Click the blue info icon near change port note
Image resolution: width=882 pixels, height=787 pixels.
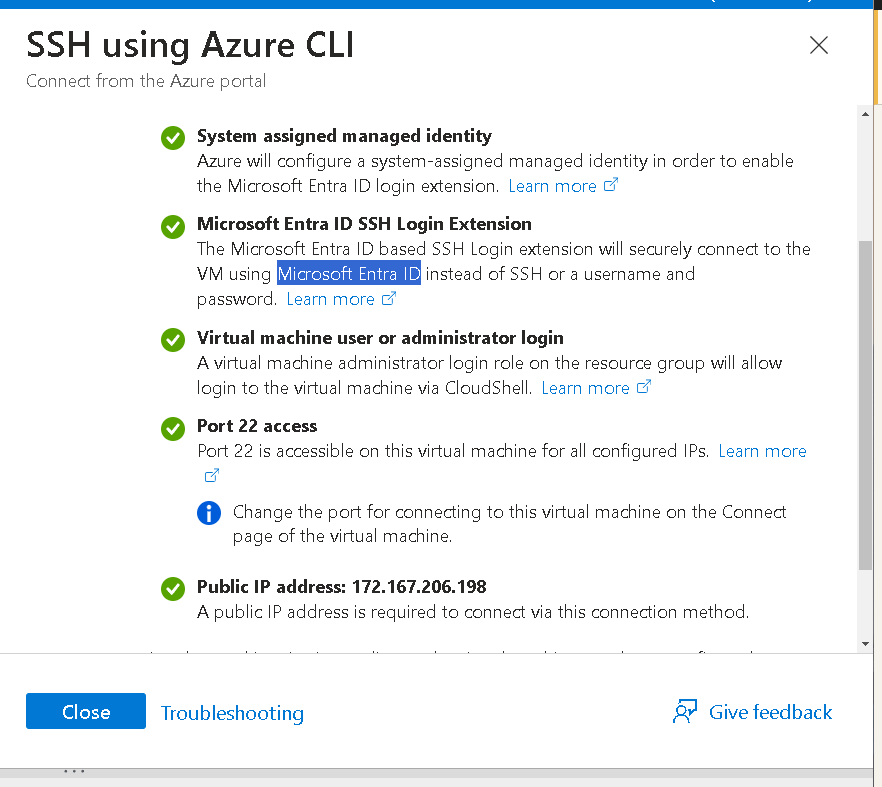(209, 512)
